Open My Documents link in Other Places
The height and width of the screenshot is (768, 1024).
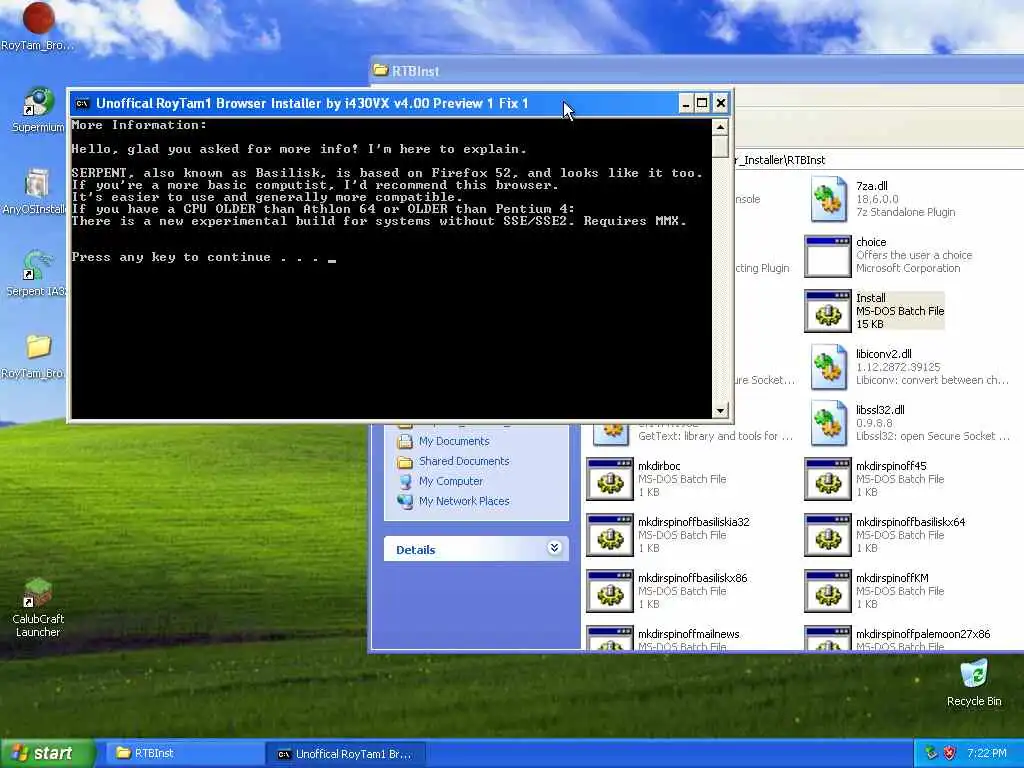tap(454, 441)
